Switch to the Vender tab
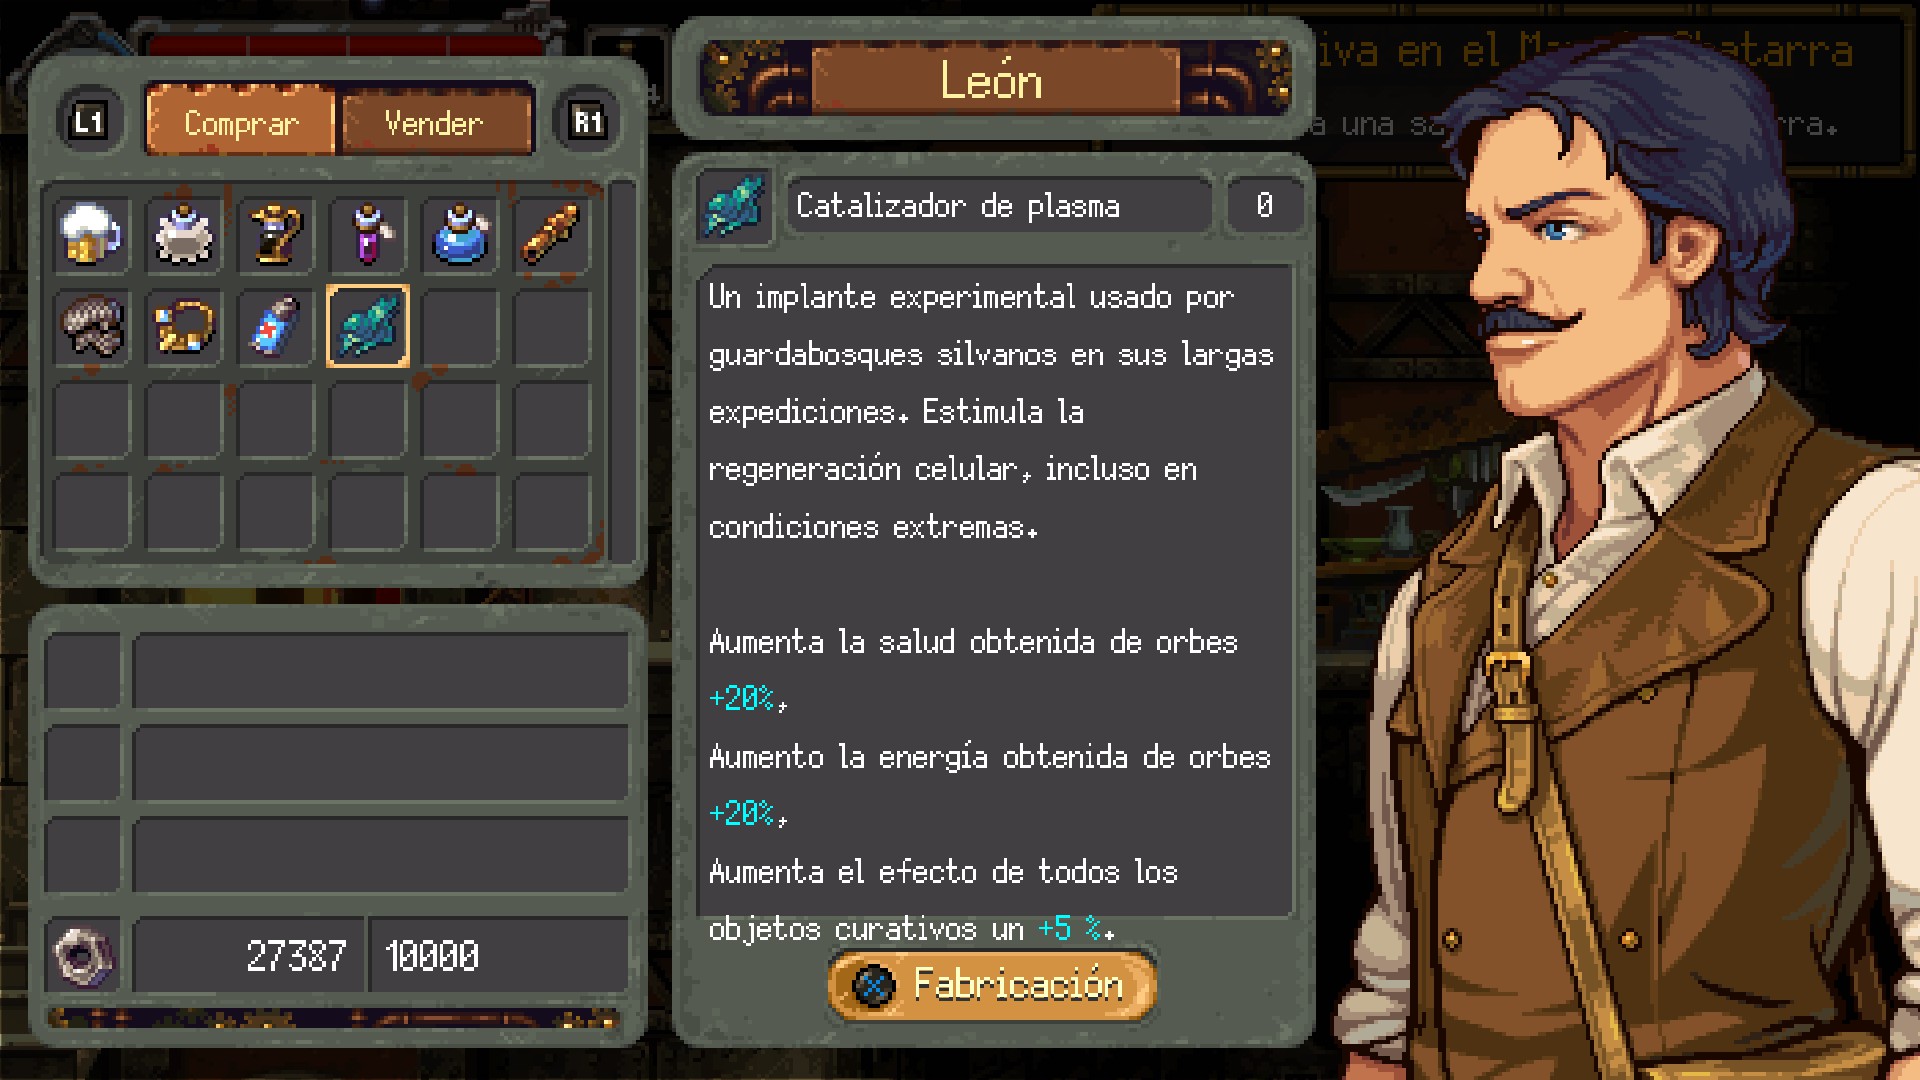Viewport: 1920px width, 1080px height. (435, 122)
